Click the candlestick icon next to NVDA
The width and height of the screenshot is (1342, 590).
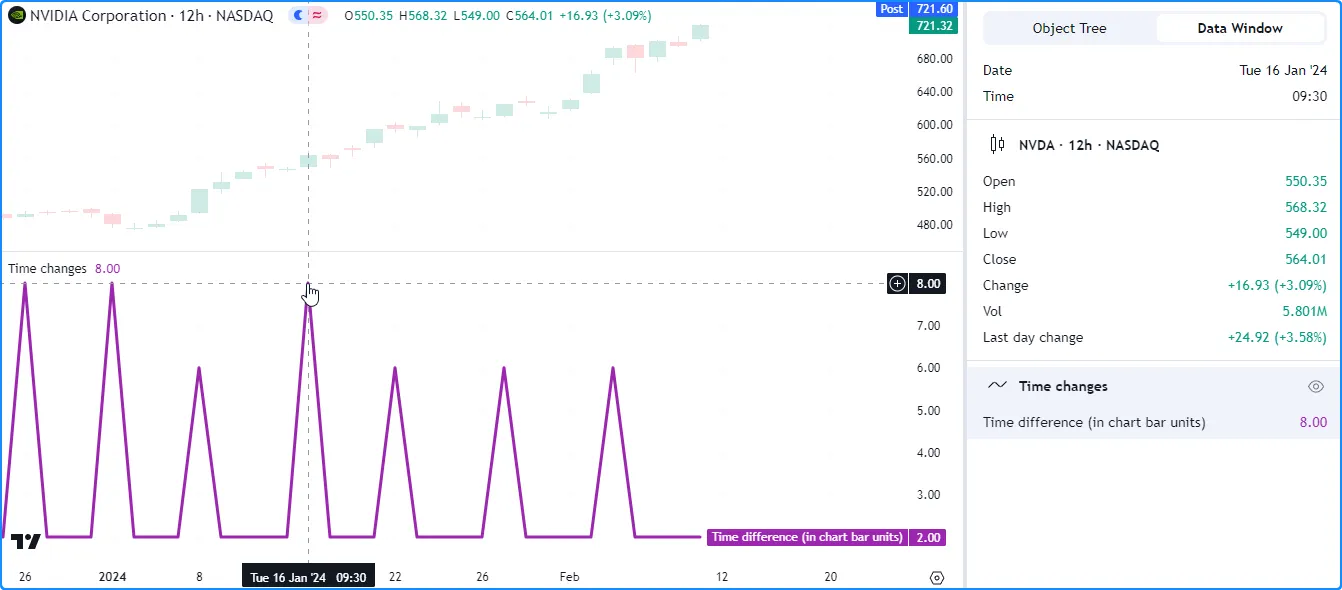997,145
